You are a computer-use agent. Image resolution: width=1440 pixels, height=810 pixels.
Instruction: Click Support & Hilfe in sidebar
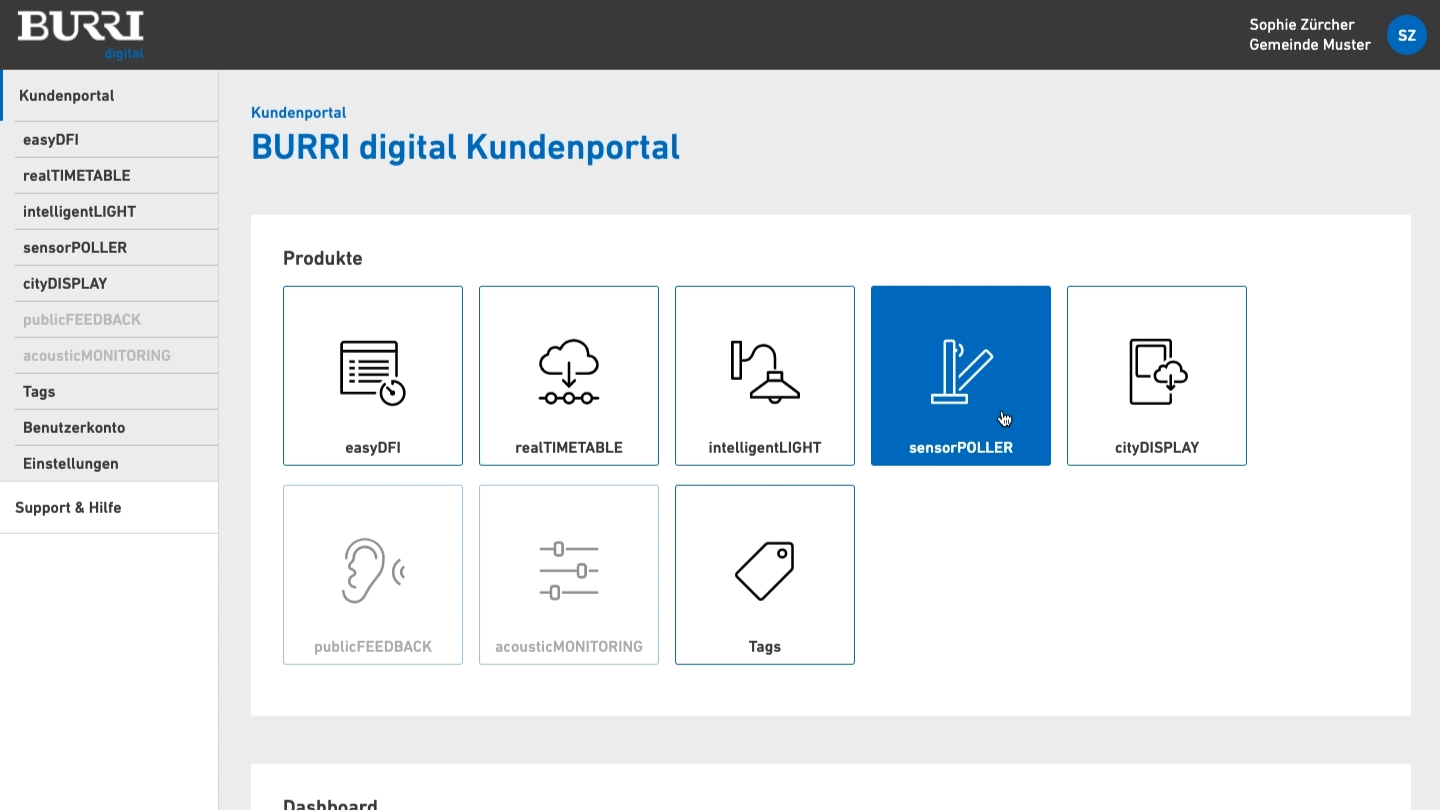tap(68, 508)
